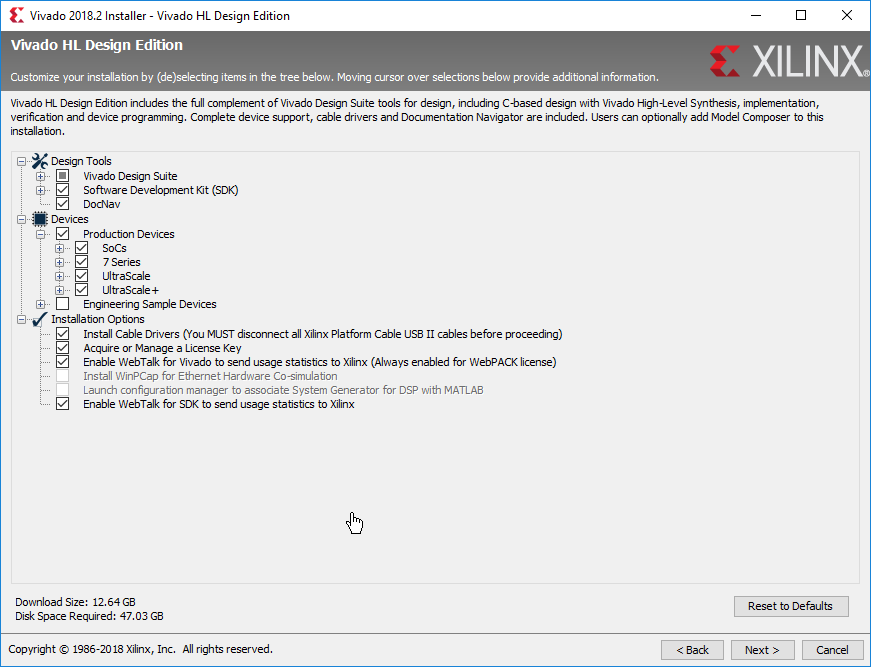The height and width of the screenshot is (667, 871).
Task: Expand the UltraScale node
Action: click(59, 276)
